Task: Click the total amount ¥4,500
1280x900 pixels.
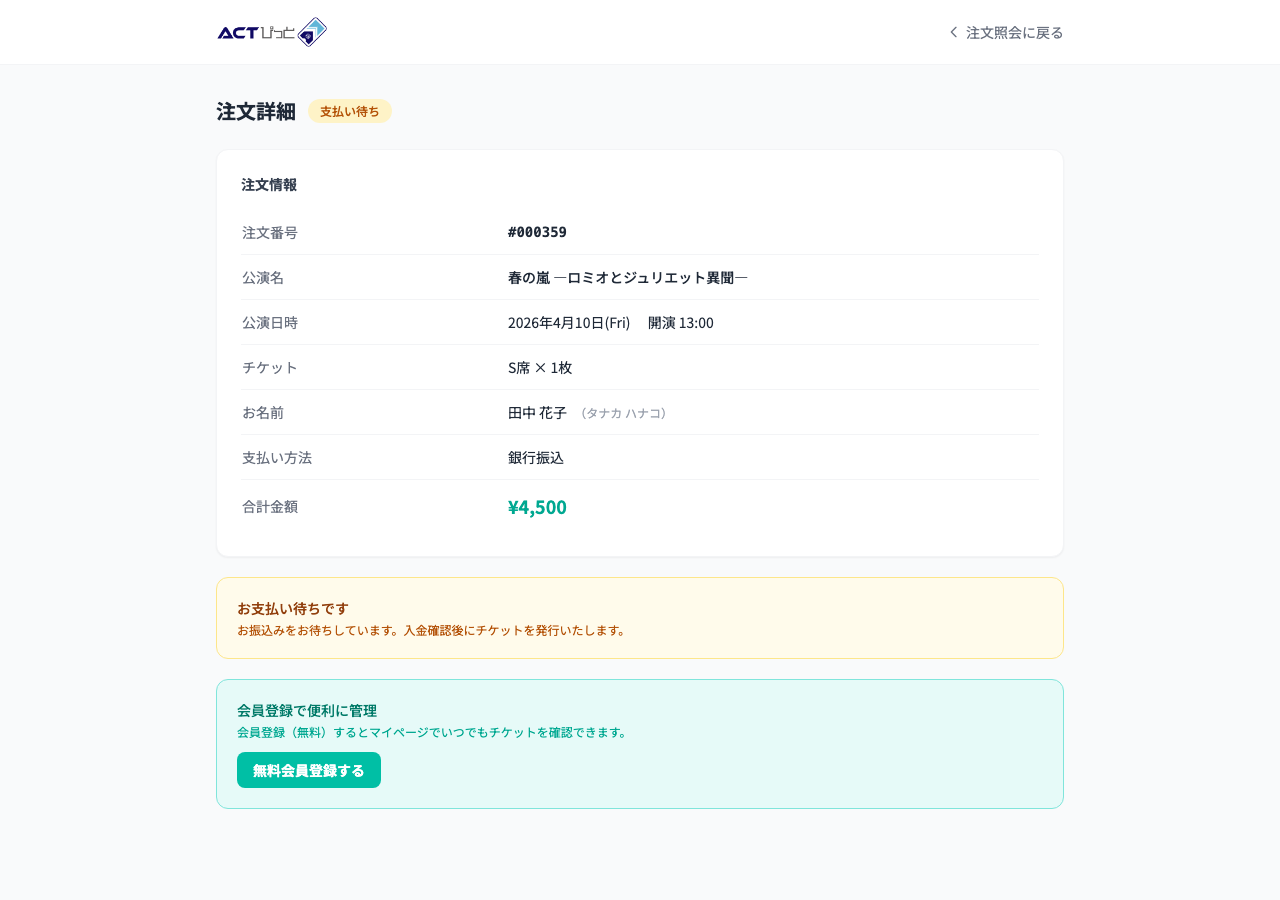Action: click(x=537, y=507)
